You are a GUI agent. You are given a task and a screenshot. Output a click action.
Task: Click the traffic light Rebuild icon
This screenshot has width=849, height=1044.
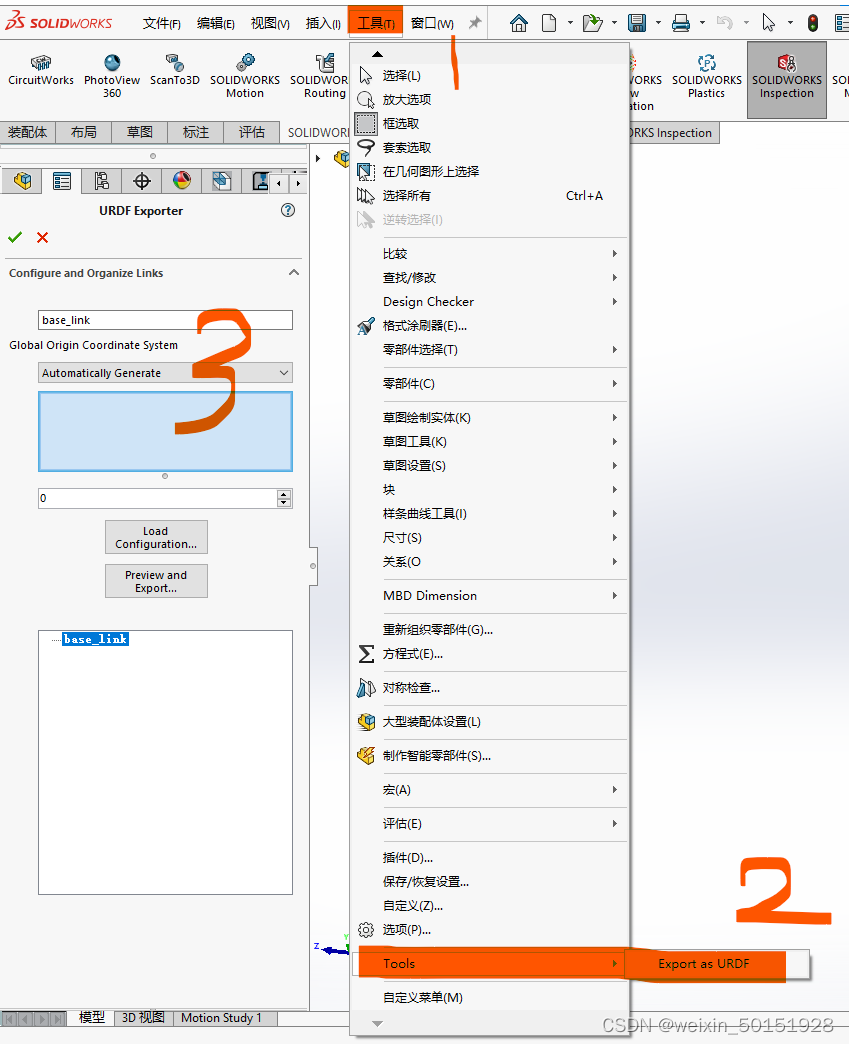tap(813, 23)
